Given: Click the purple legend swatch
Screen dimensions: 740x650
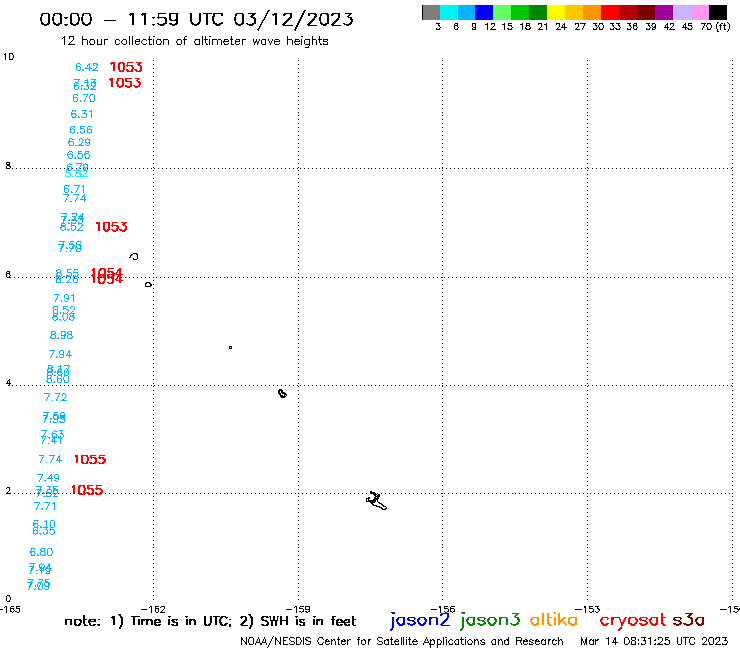Looking at the screenshot, I should pyautogui.click(x=663, y=12).
